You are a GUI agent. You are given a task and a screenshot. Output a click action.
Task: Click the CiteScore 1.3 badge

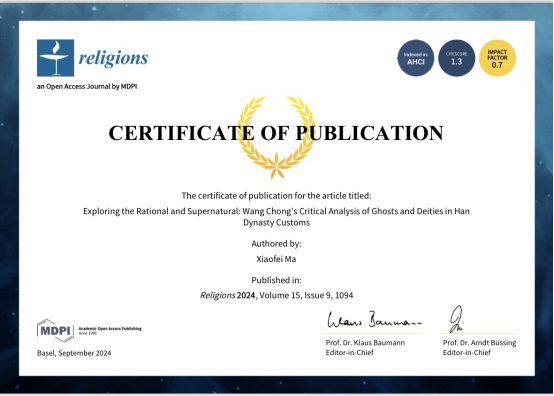[456, 58]
